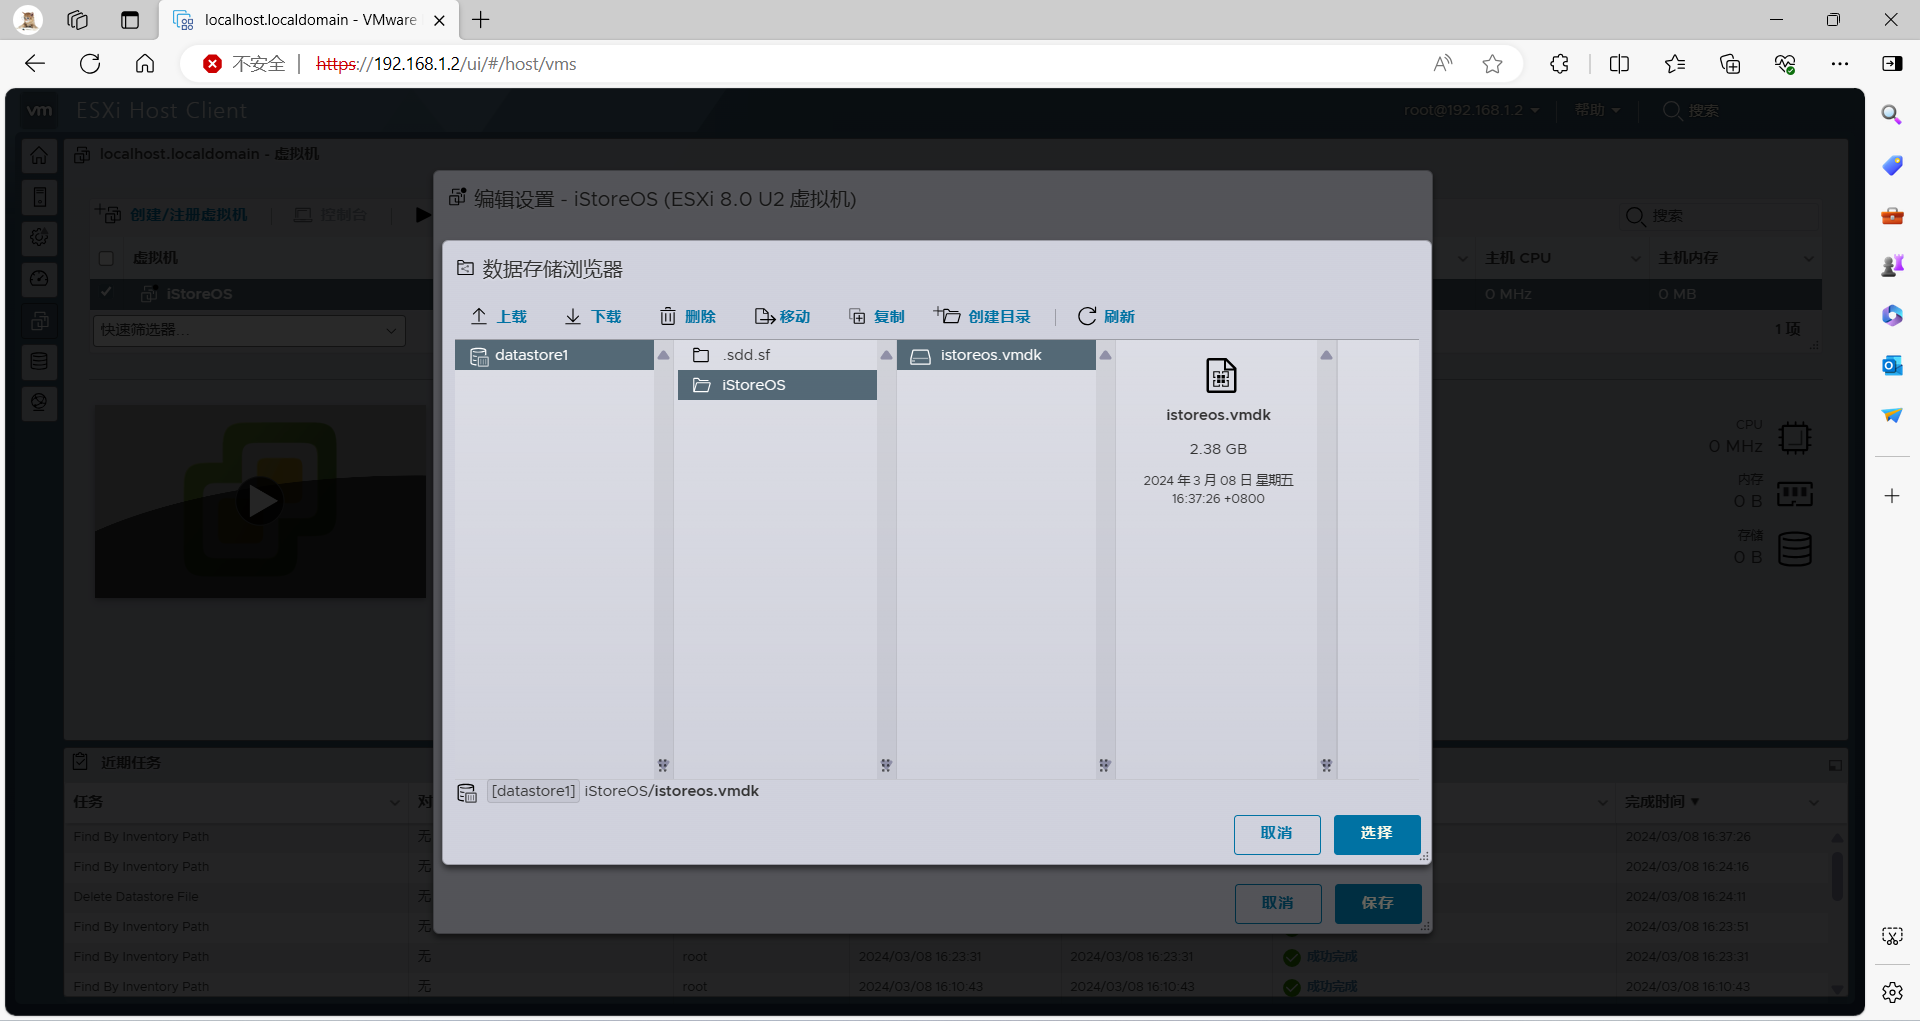Click 创建/注册虚拟机 button
This screenshot has height=1021, width=1920.
[x=171, y=215]
